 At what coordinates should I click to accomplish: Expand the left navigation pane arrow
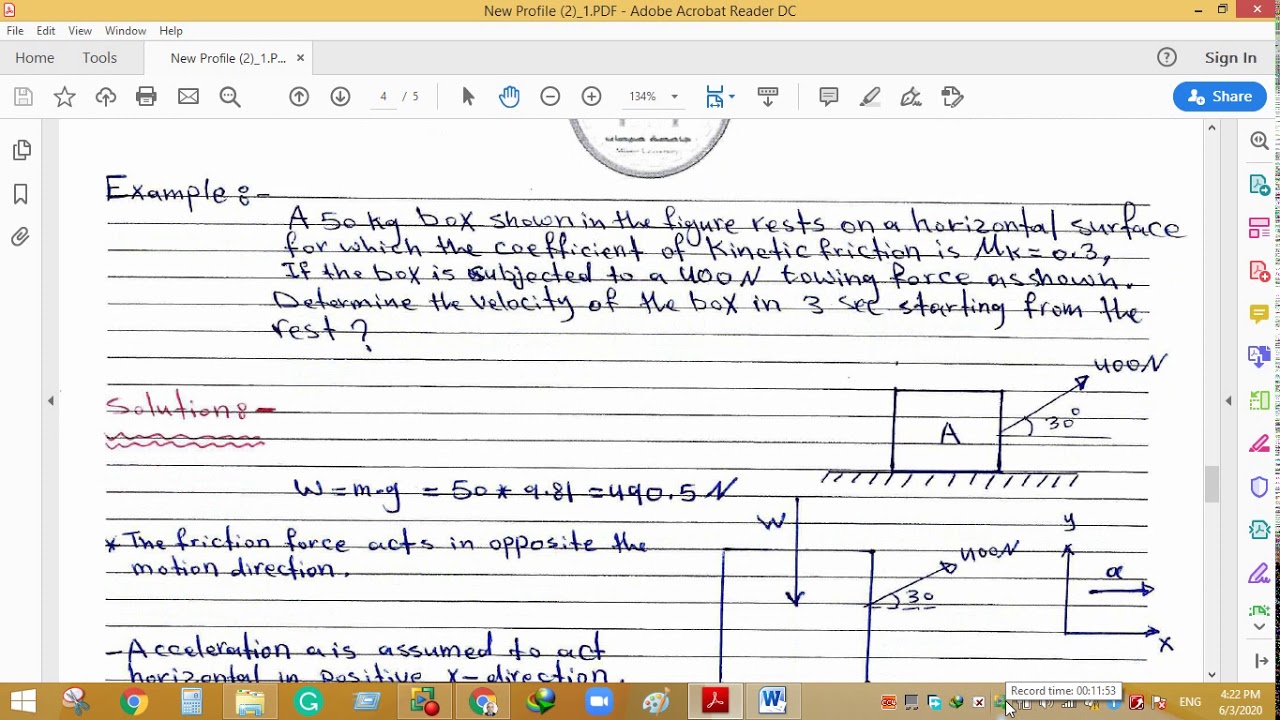pos(51,401)
